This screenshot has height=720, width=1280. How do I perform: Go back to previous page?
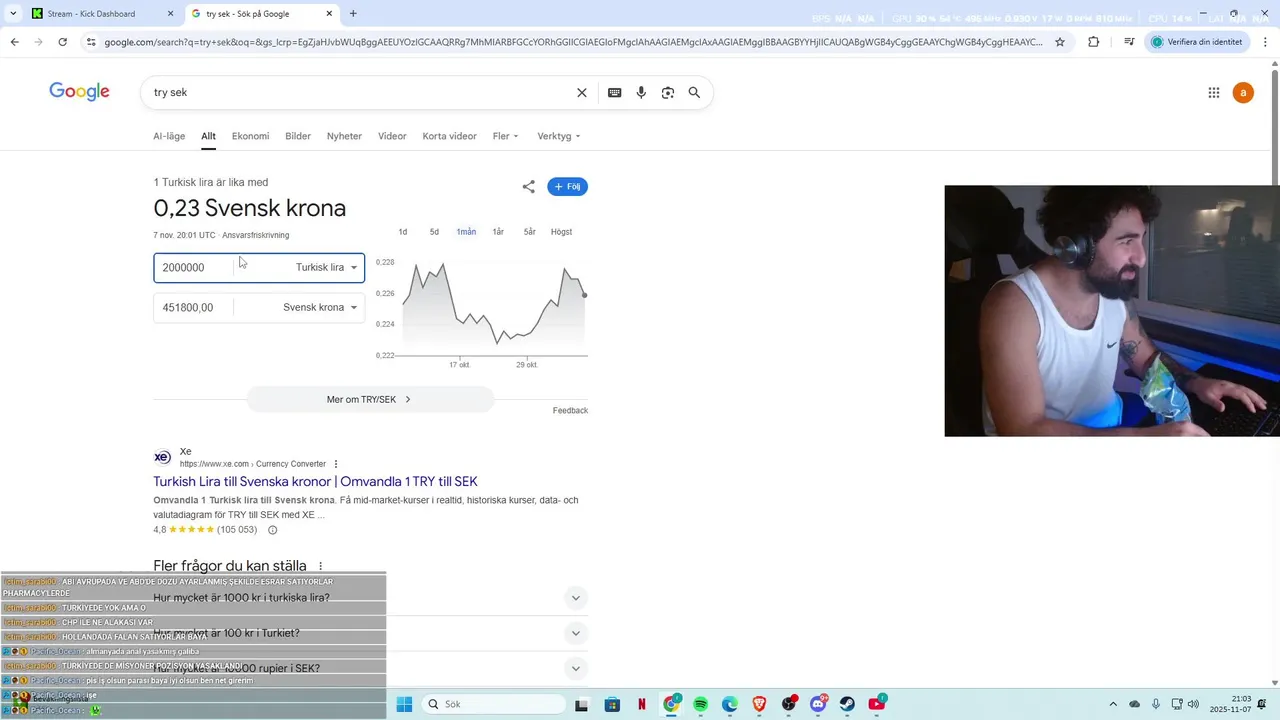point(14,42)
